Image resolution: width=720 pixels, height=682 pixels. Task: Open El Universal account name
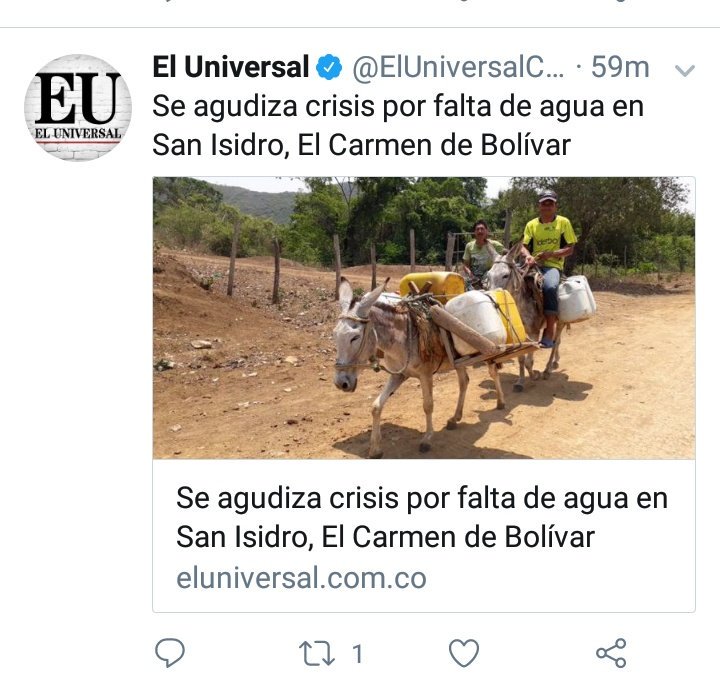click(x=231, y=67)
